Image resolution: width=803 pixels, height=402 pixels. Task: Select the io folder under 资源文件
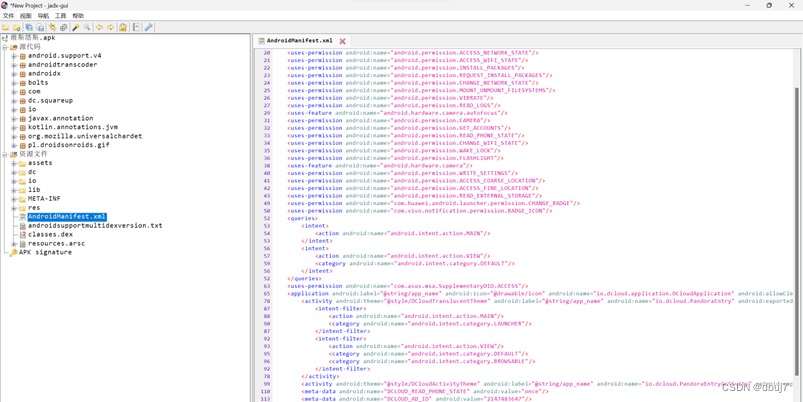(32, 181)
